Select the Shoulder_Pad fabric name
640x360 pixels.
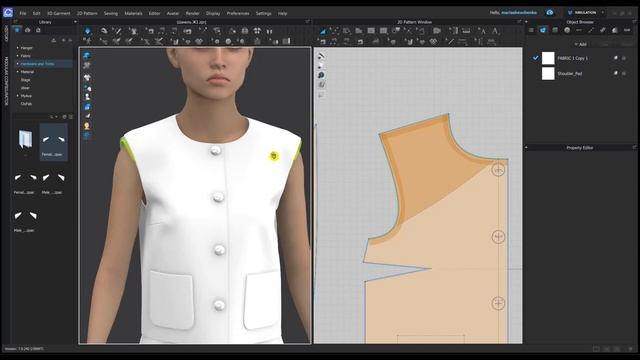click(x=570, y=74)
